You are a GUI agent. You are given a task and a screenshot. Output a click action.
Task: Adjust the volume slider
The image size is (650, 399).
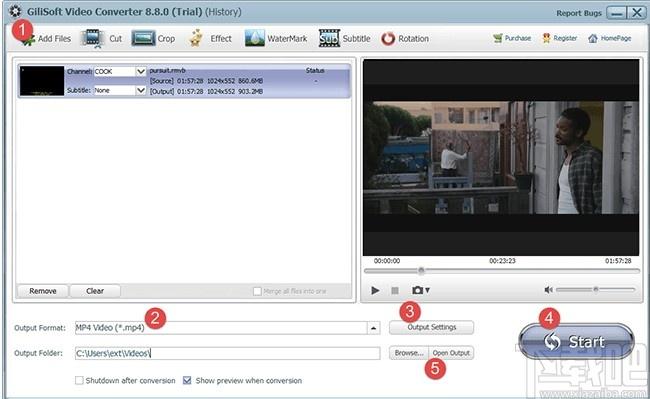tap(595, 289)
